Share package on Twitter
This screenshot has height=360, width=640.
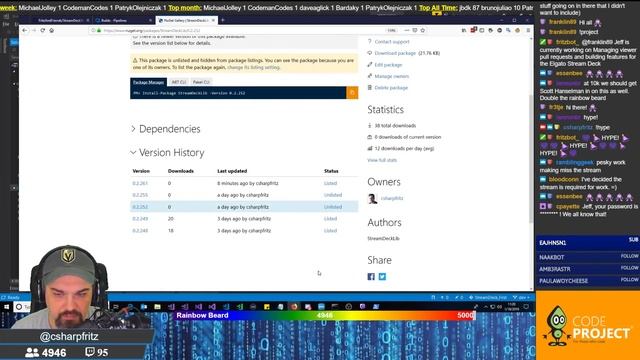pyautogui.click(x=382, y=277)
